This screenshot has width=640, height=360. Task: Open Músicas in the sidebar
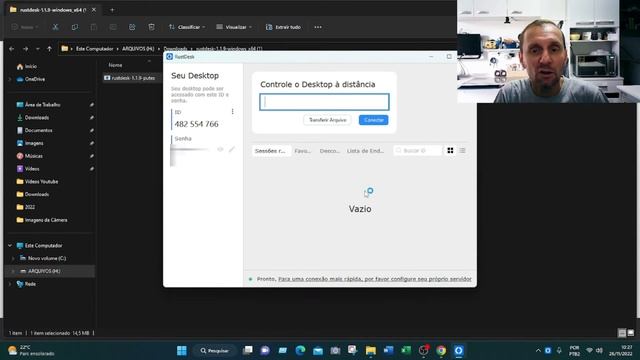[x=33, y=156]
